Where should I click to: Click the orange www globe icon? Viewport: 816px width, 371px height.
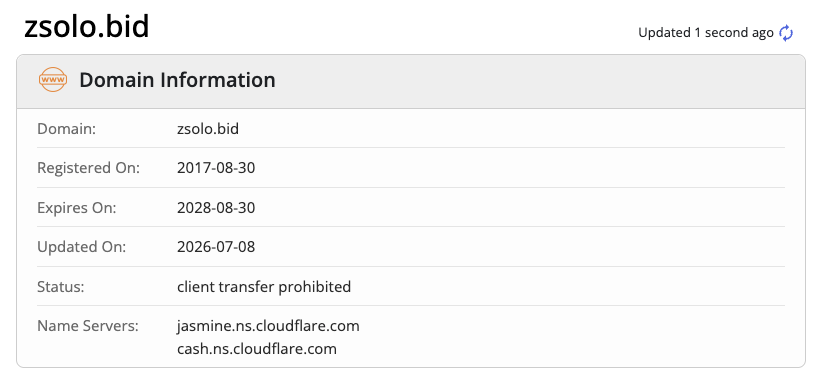(53, 80)
